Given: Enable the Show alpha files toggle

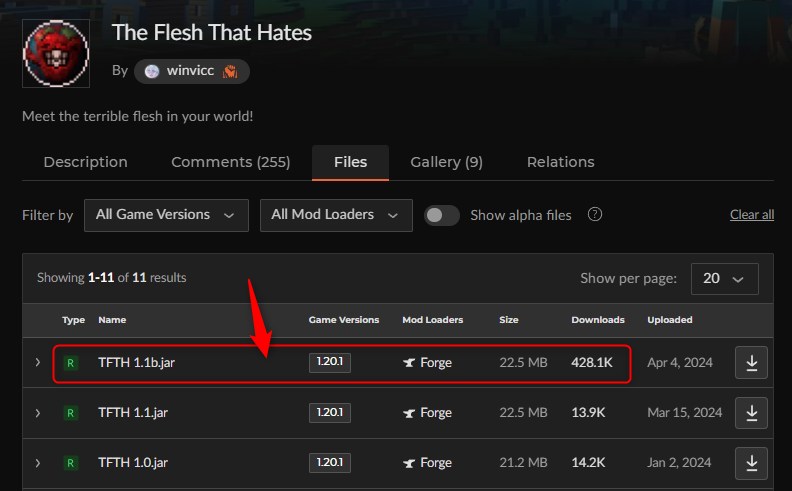Looking at the screenshot, I should pos(441,215).
